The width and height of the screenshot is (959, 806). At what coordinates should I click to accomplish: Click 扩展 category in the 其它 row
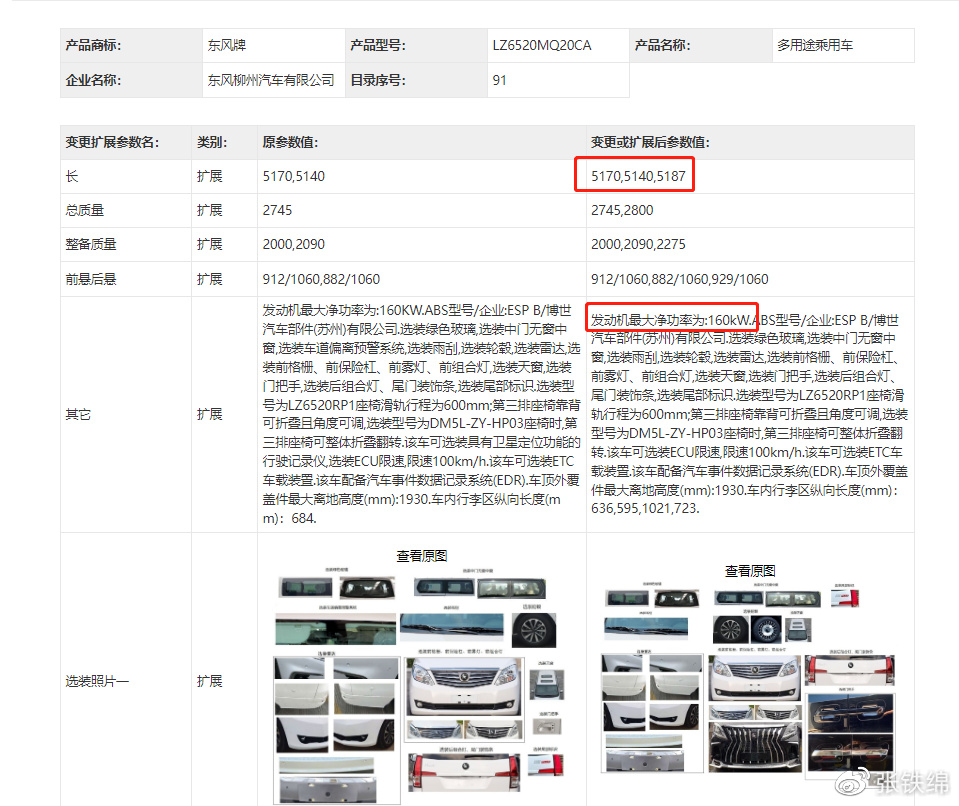[209, 415]
